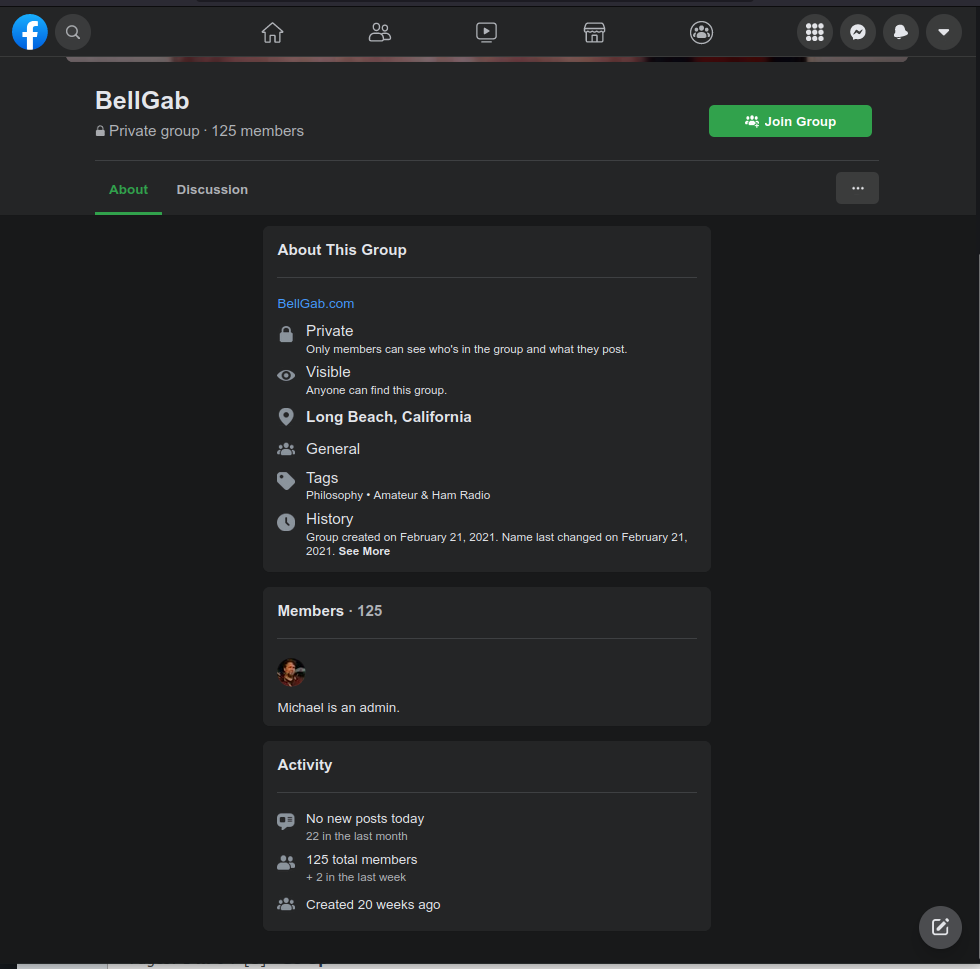980x969 pixels.
Task: Click the BellGab group title
Action: coord(142,100)
